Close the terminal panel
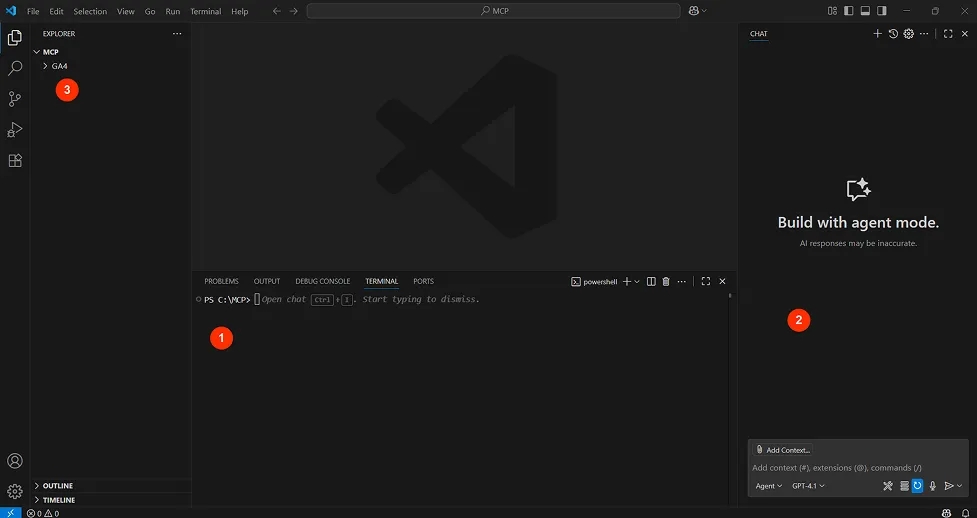Image resolution: width=977 pixels, height=518 pixels. coord(722,282)
